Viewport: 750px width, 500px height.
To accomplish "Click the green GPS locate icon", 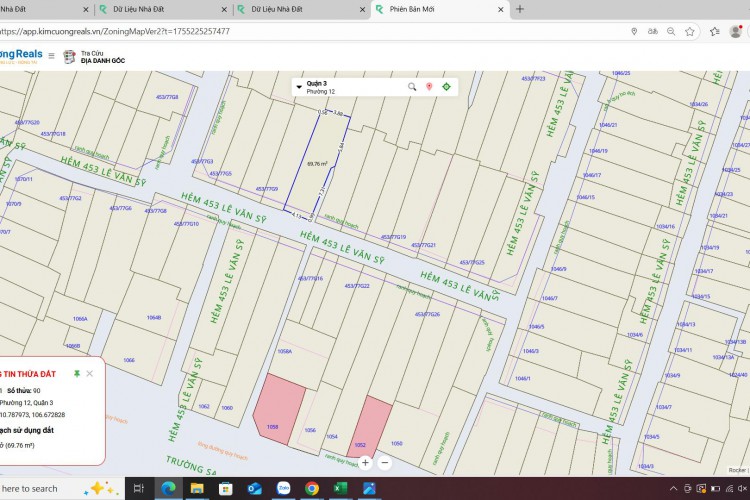I will pyautogui.click(x=446, y=87).
